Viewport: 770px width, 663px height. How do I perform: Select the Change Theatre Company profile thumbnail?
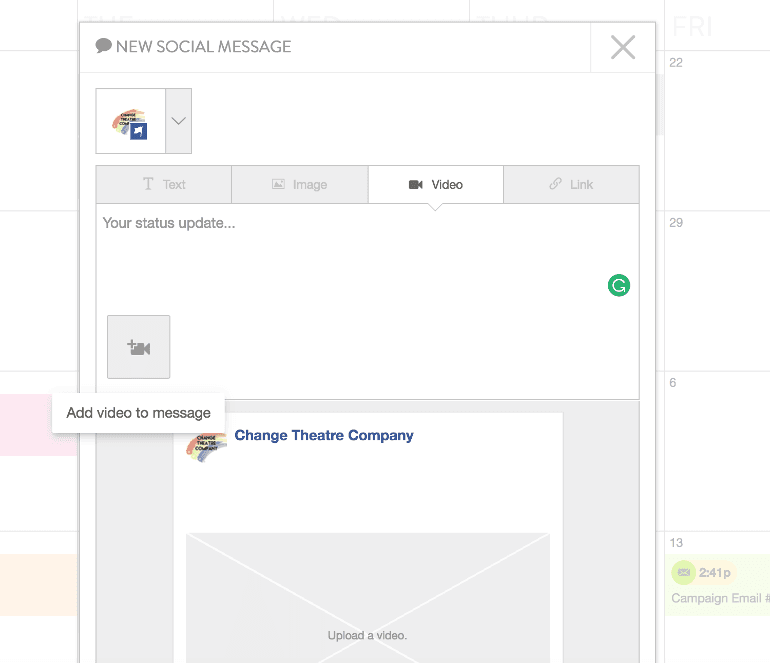coord(130,121)
